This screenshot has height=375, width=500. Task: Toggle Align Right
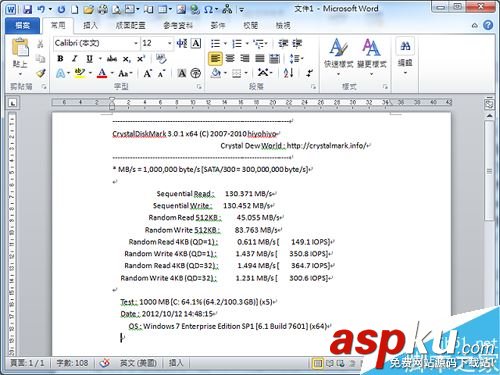(x=245, y=59)
